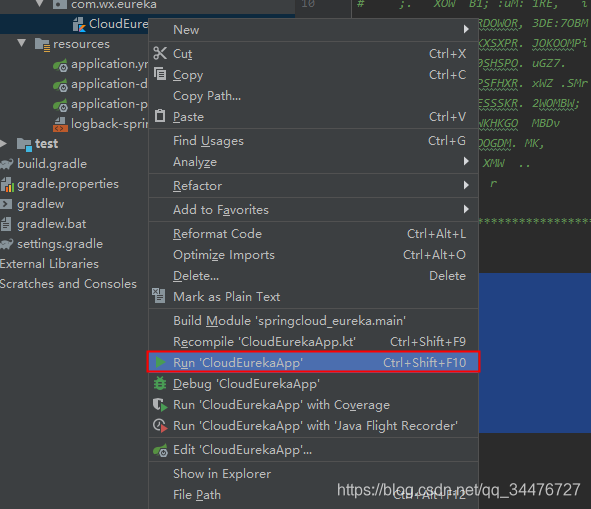
Task: Select File Path menu entry
Action: click(x=314, y=495)
